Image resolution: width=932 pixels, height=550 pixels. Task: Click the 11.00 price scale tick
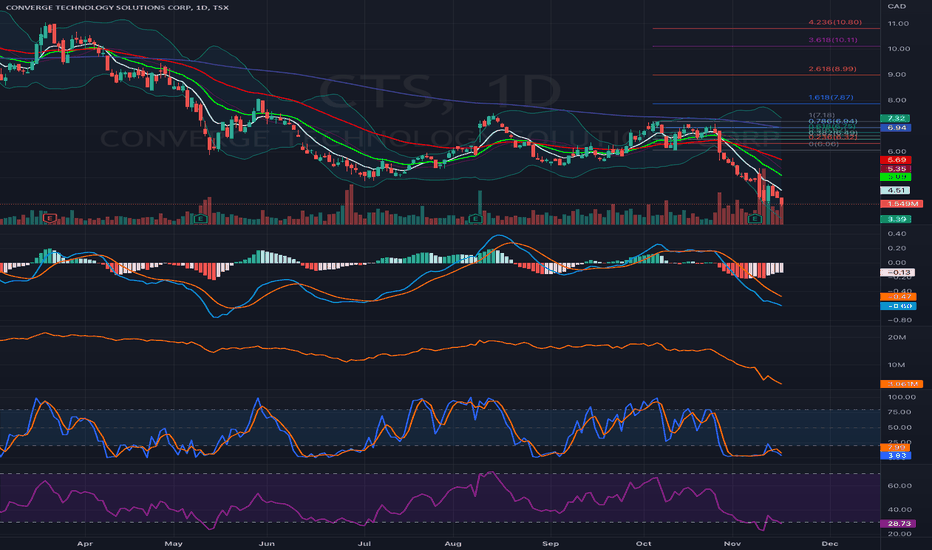tap(898, 23)
